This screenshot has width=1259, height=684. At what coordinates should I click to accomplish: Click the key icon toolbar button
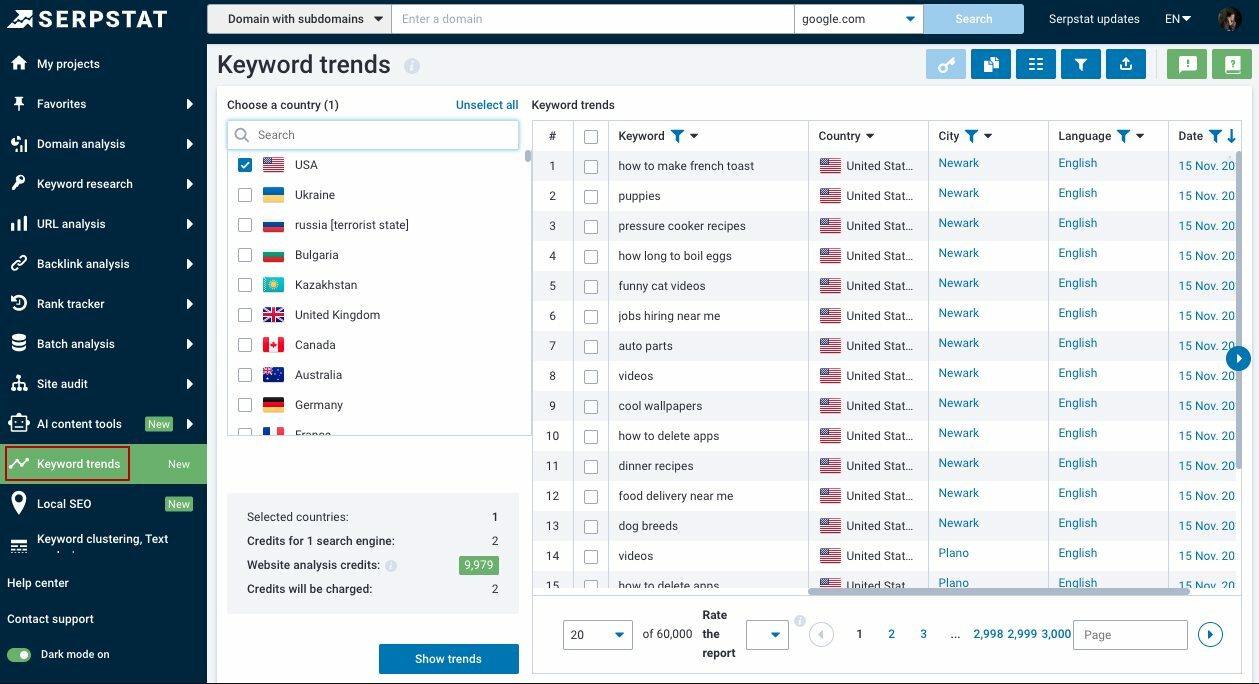pos(946,64)
